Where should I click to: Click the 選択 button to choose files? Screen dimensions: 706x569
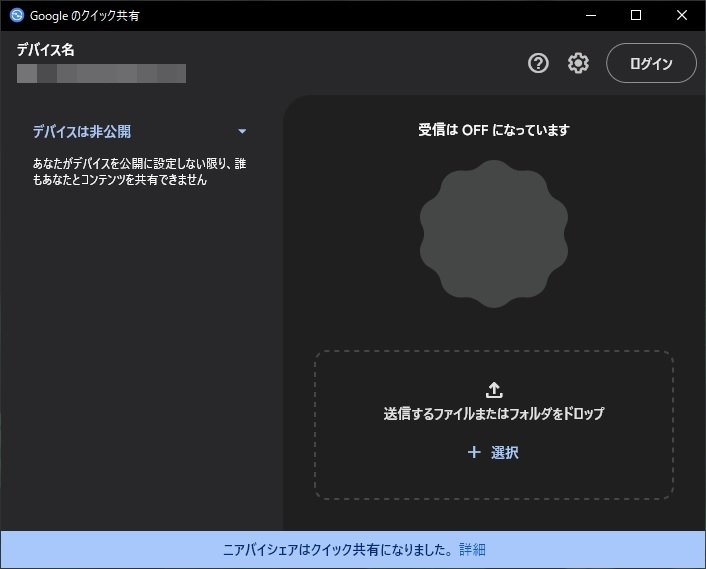tap(493, 452)
